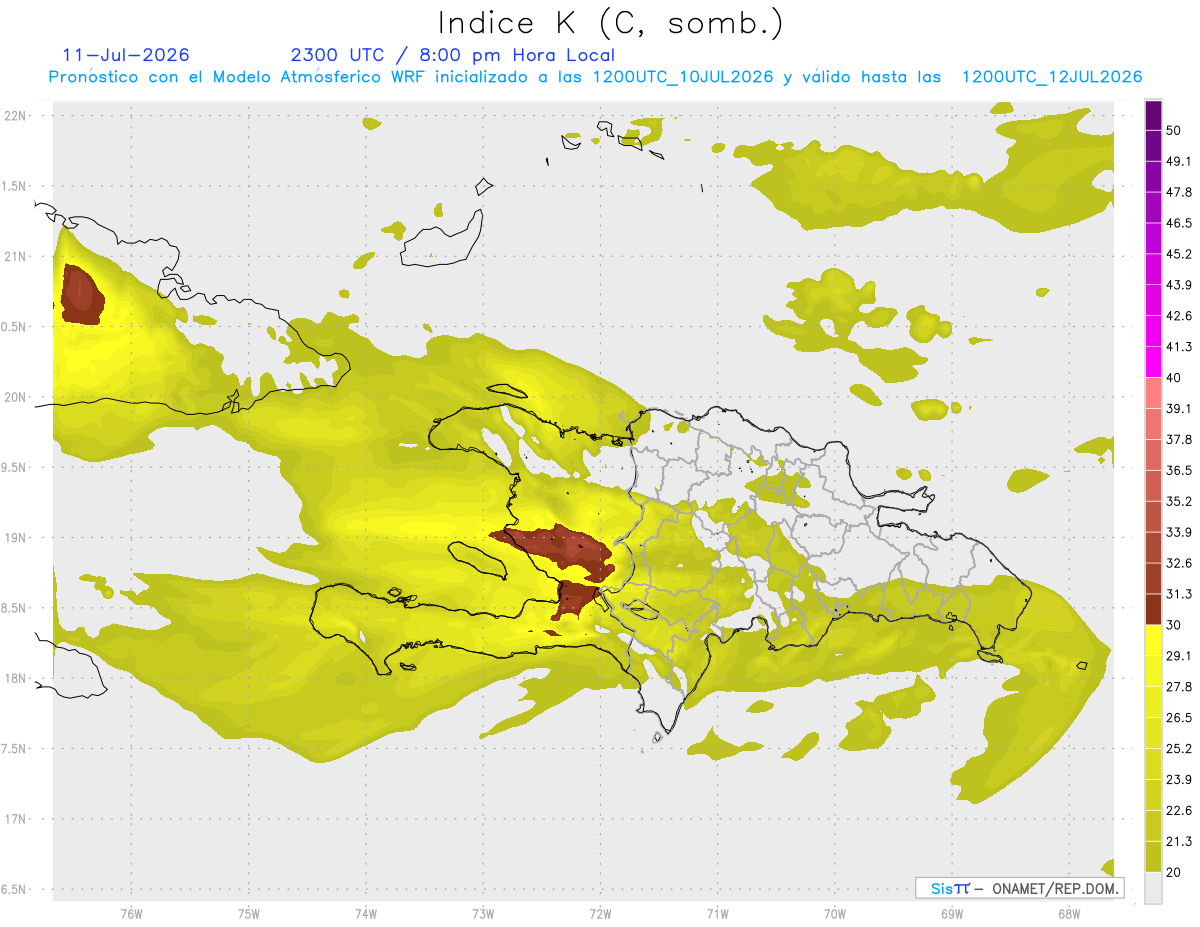Click the colorbar value "29.1"
Image resolution: width=1200 pixels, height=927 pixels.
pos(1179,656)
